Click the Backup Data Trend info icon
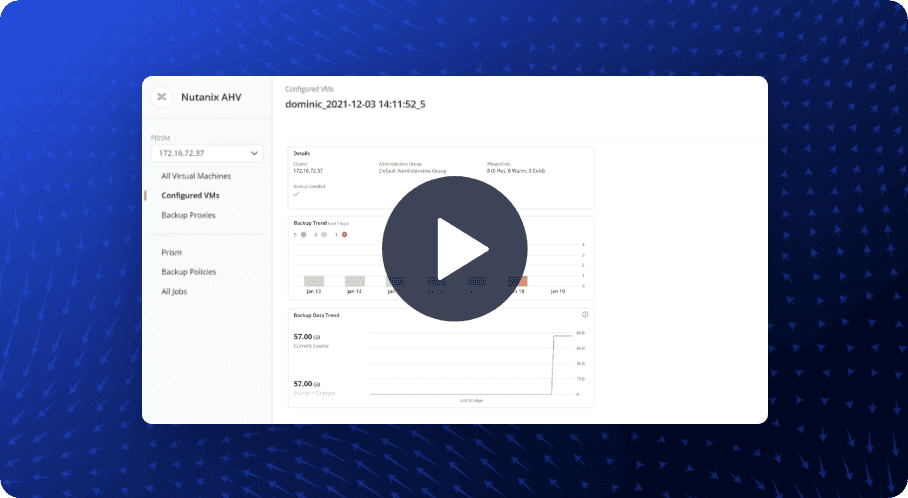 click(585, 315)
